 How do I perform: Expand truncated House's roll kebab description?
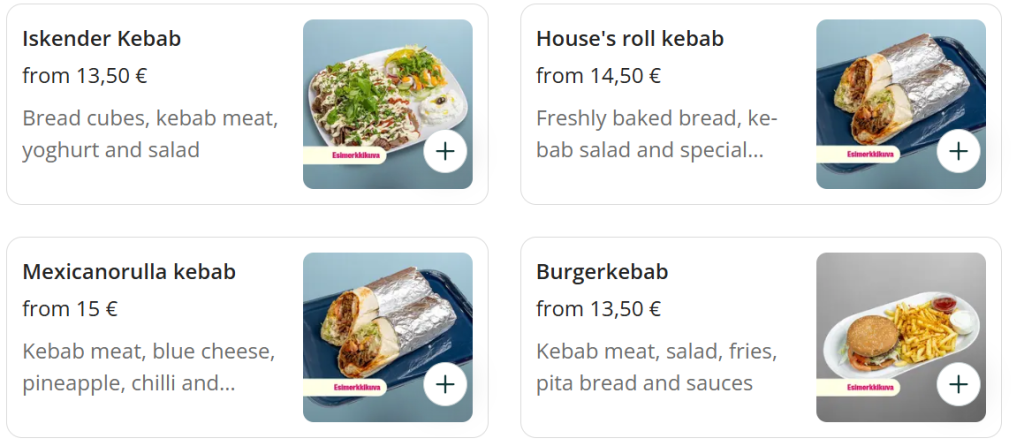pos(656,135)
